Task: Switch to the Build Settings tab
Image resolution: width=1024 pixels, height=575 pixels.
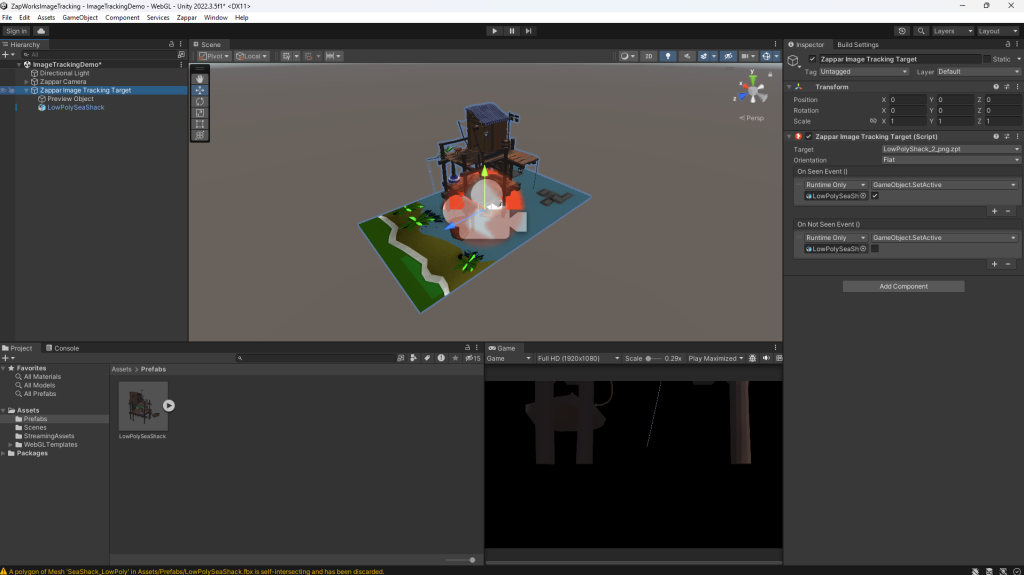Action: pyautogui.click(x=857, y=45)
